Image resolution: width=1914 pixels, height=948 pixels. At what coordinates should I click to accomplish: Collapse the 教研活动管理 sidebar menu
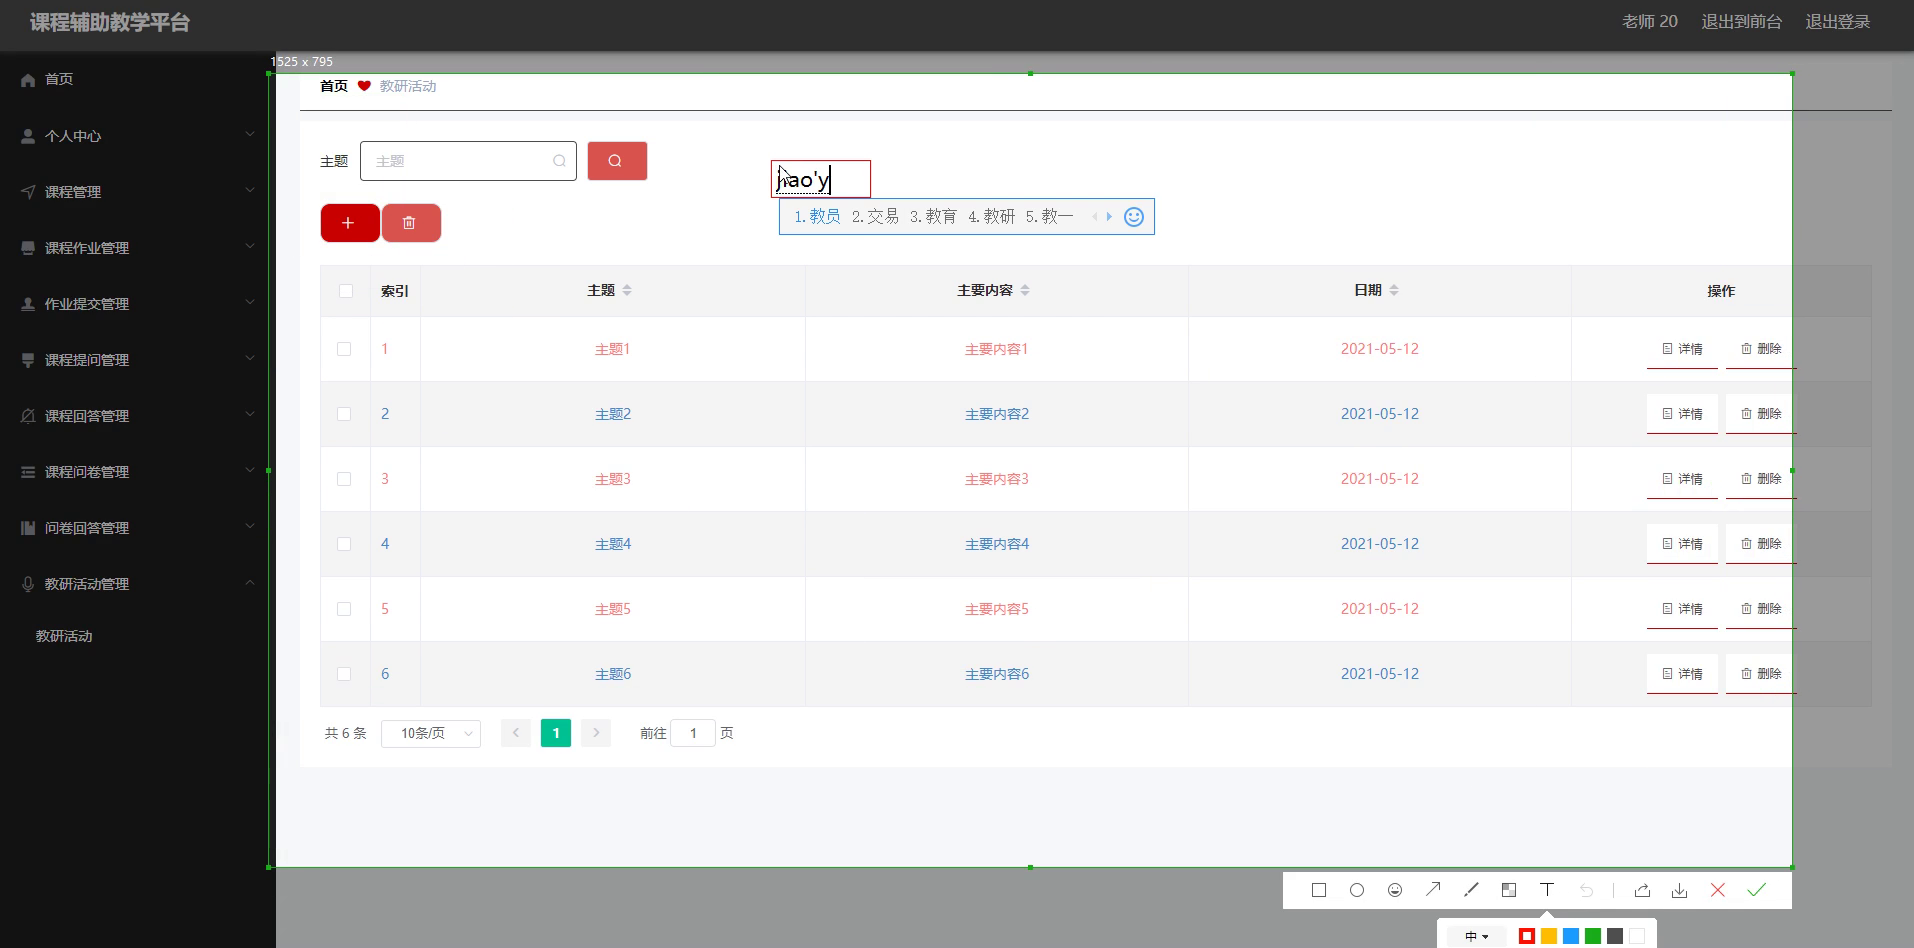point(138,584)
